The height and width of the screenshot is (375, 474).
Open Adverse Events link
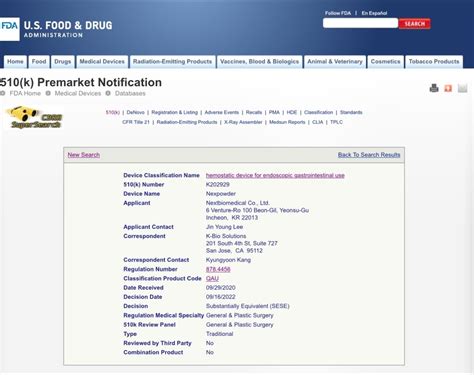222,112
